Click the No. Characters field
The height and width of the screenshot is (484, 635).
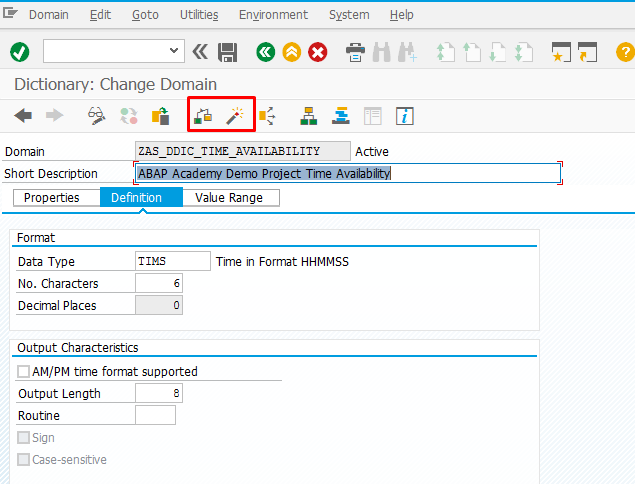[159, 283]
